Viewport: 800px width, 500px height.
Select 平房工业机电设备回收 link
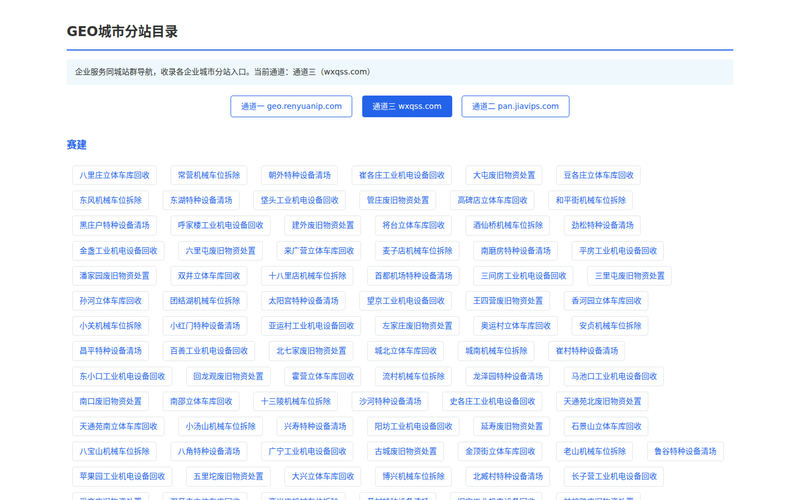618,251
